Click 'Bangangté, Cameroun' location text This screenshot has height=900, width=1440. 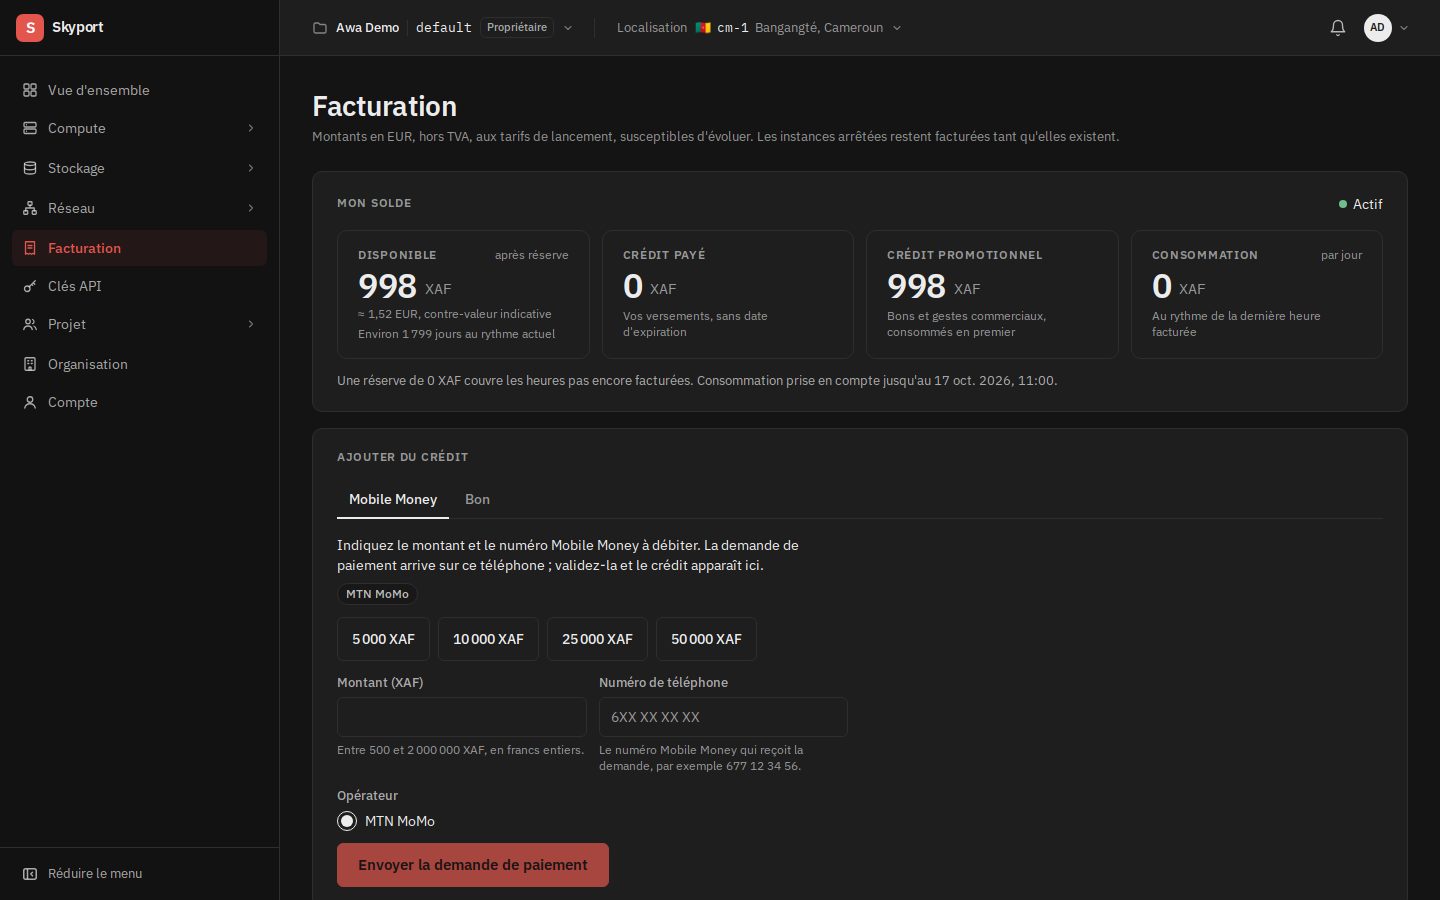(x=819, y=28)
